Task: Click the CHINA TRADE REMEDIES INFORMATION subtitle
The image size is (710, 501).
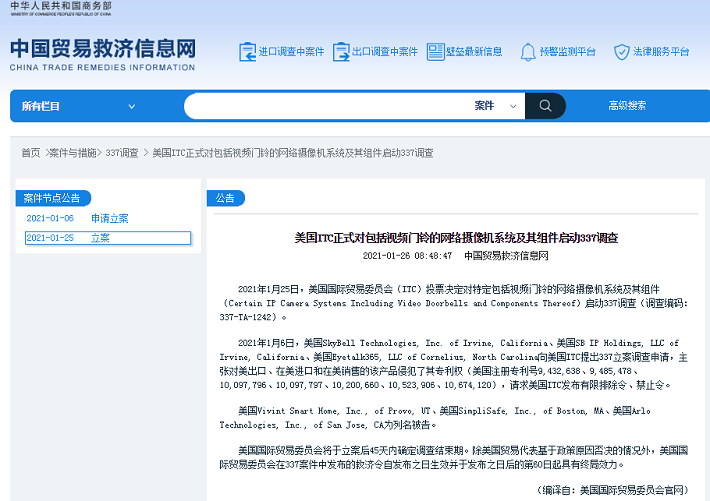Action: tap(102, 67)
